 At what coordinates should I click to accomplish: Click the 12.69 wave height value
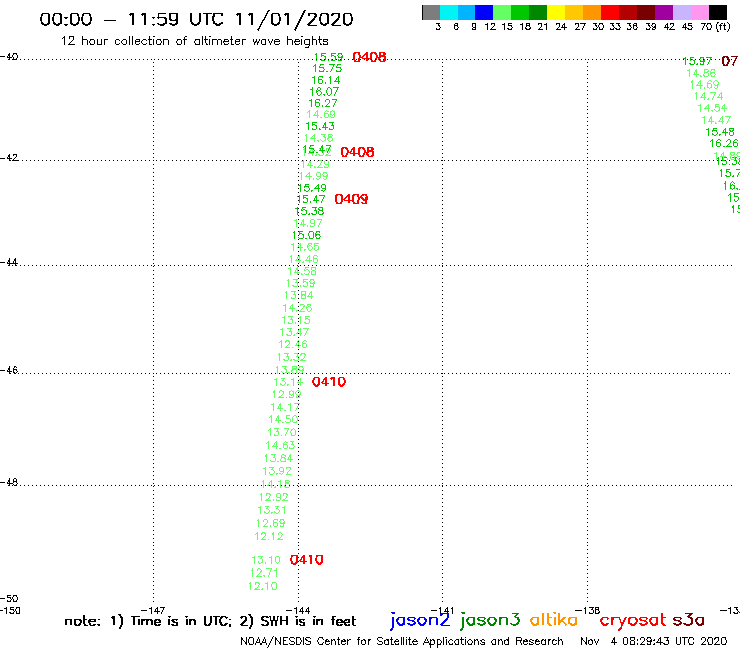270,523
